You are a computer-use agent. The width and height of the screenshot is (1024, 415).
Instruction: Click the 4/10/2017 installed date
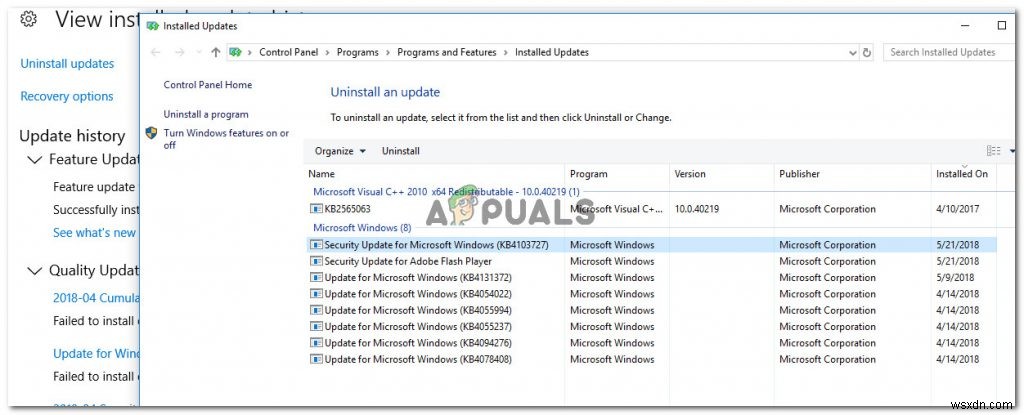pyautogui.click(x=957, y=209)
